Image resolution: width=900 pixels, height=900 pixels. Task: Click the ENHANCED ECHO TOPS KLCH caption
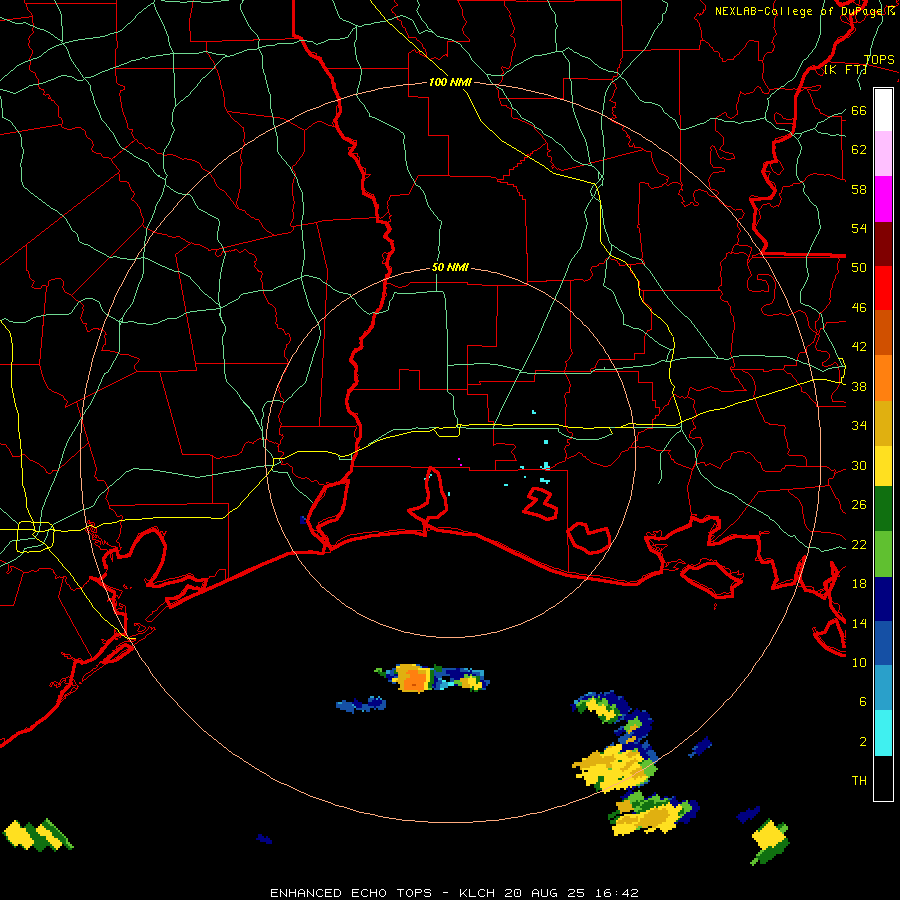tap(454, 893)
